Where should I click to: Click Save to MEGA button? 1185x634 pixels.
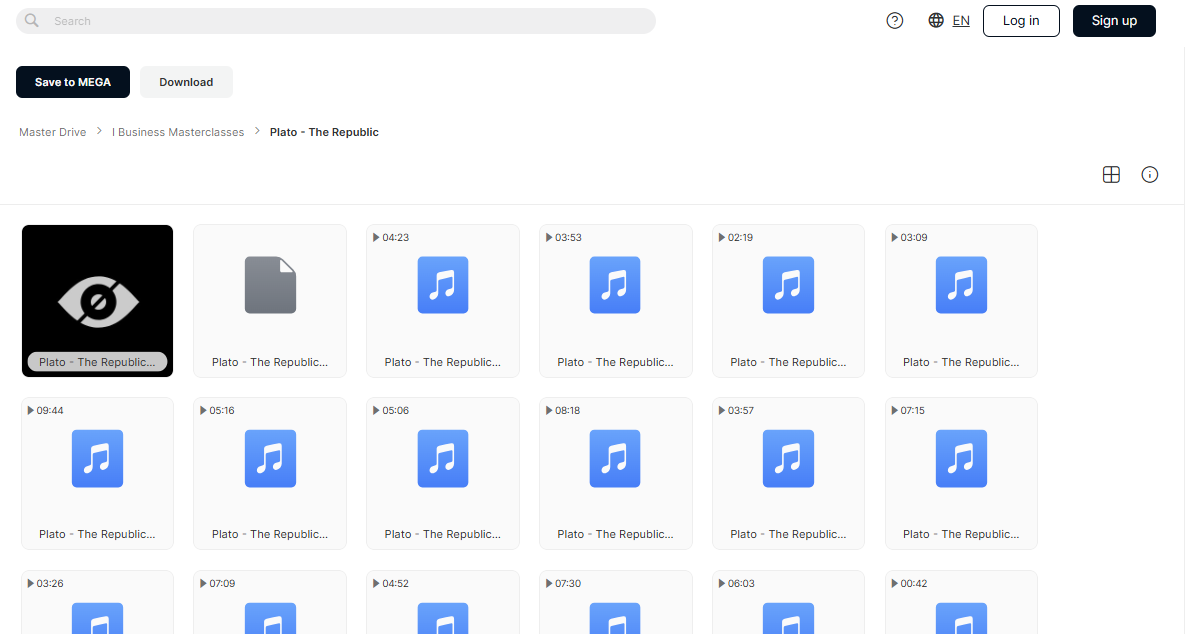pos(73,82)
